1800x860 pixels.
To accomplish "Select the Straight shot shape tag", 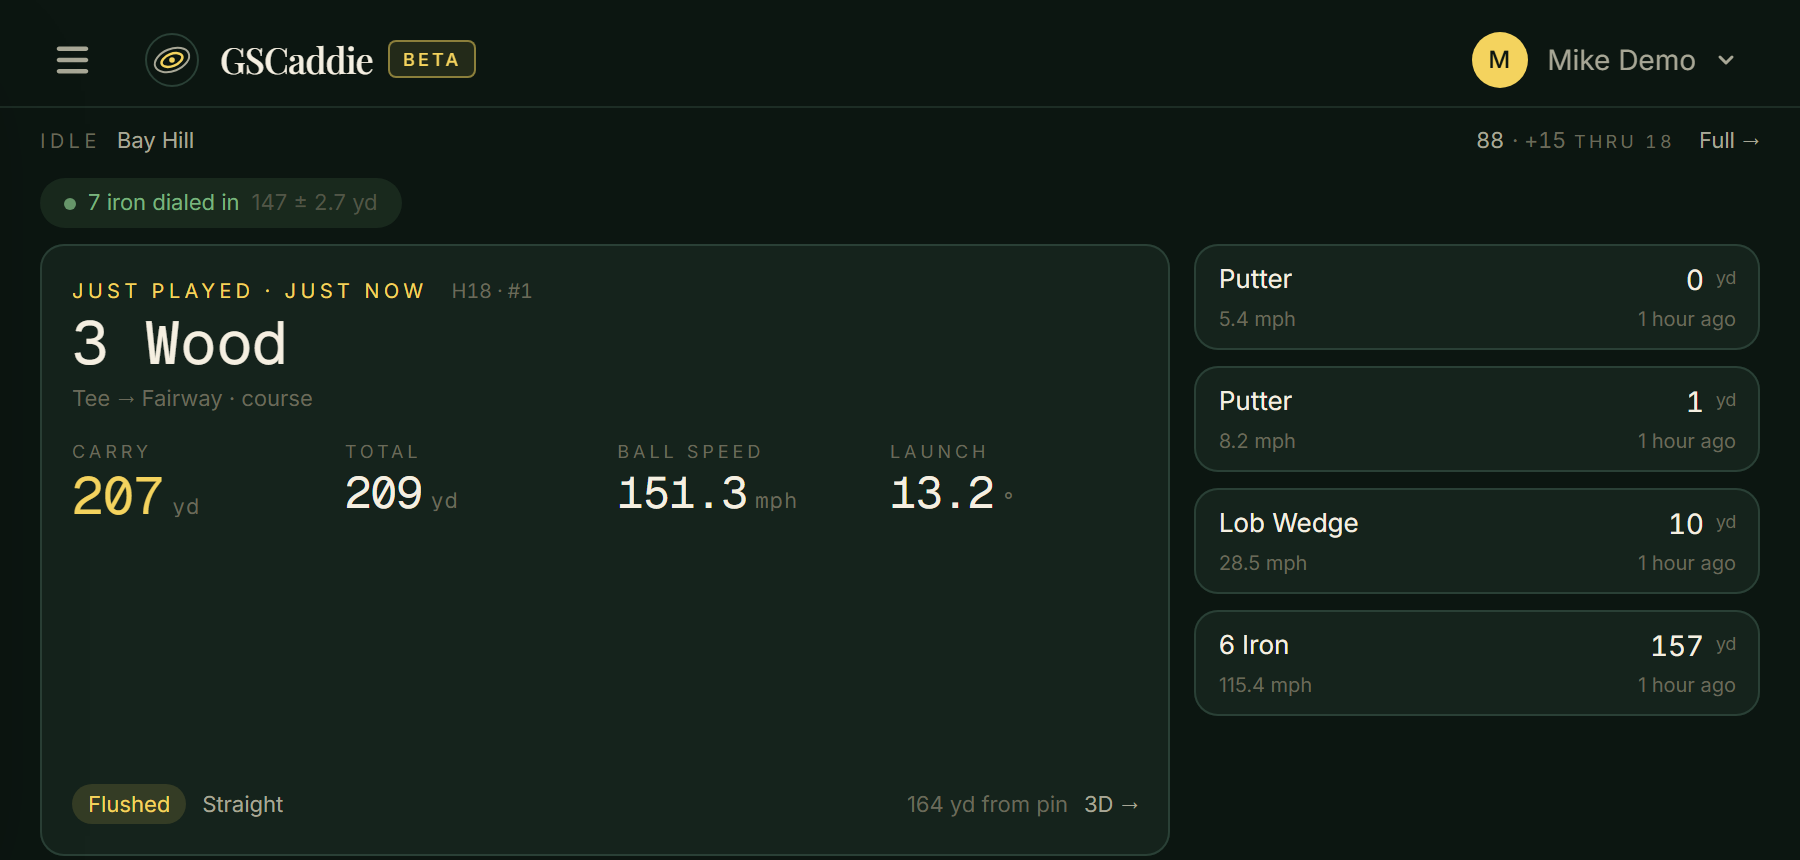I will (243, 804).
